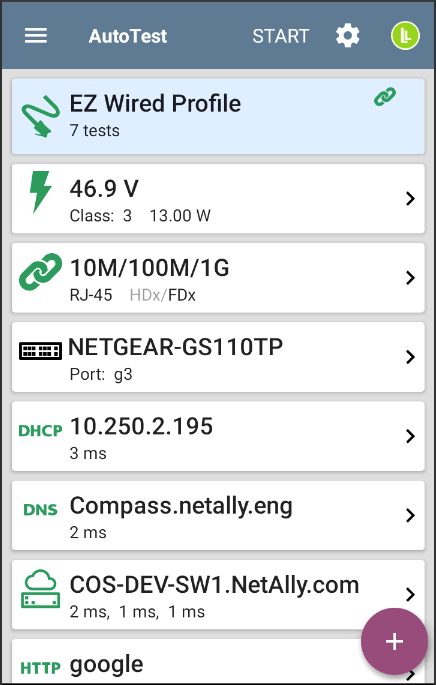This screenshot has width=436, height=685.
Task: Expand the 10M/100M/1G link chevron
Action: (410, 278)
